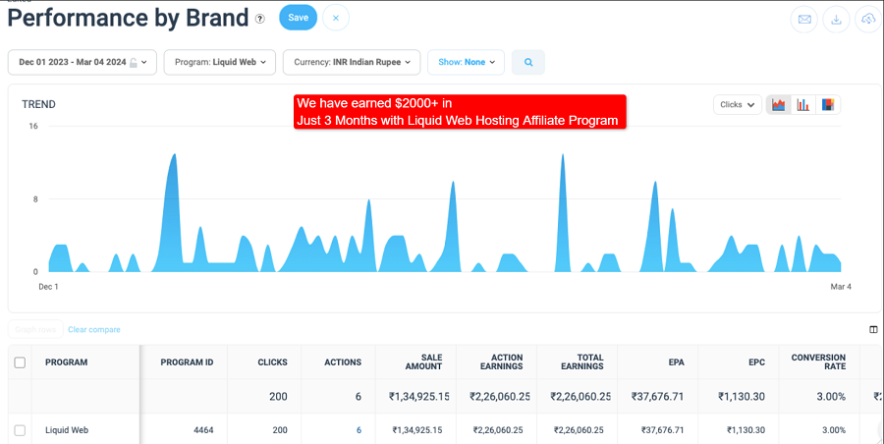This screenshot has width=884, height=444.
Task: Click the TREND chart heading
Action: (38, 104)
